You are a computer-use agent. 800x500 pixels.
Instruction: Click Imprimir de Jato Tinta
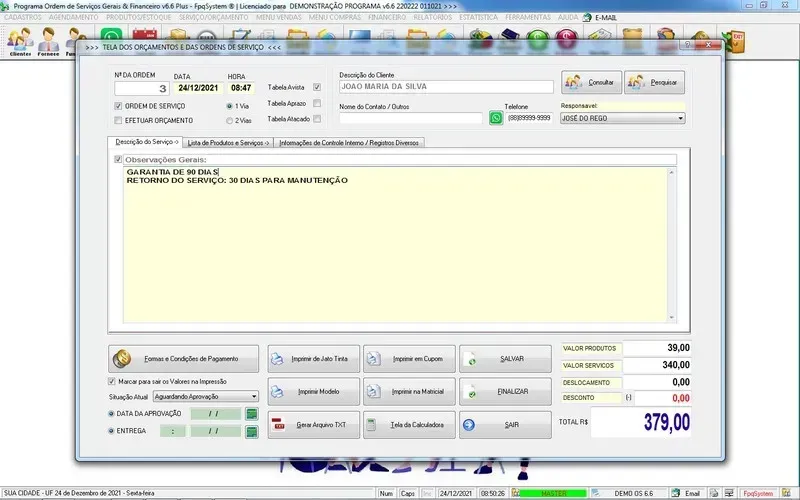(308, 358)
